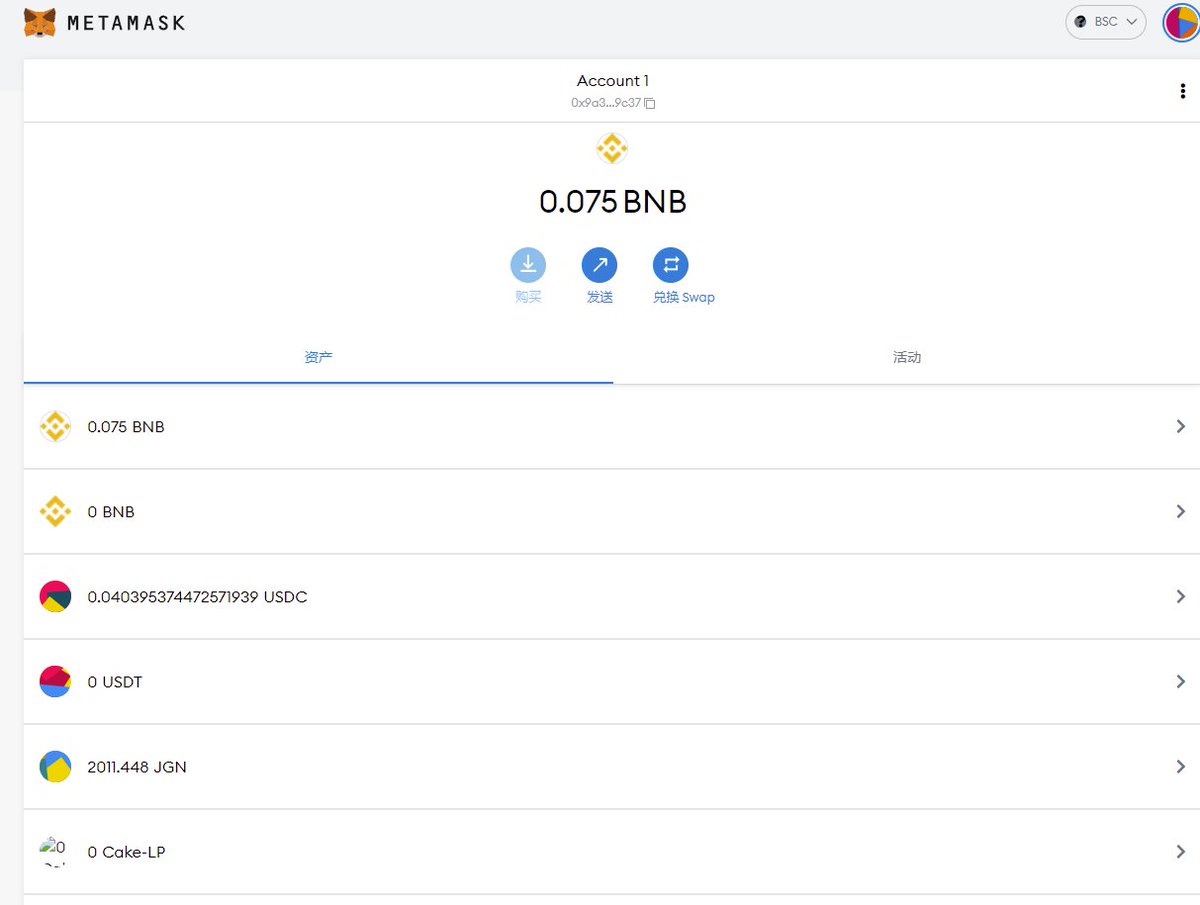Select the large 0.075 BNB balance heading
The width and height of the screenshot is (1200, 905).
click(613, 202)
